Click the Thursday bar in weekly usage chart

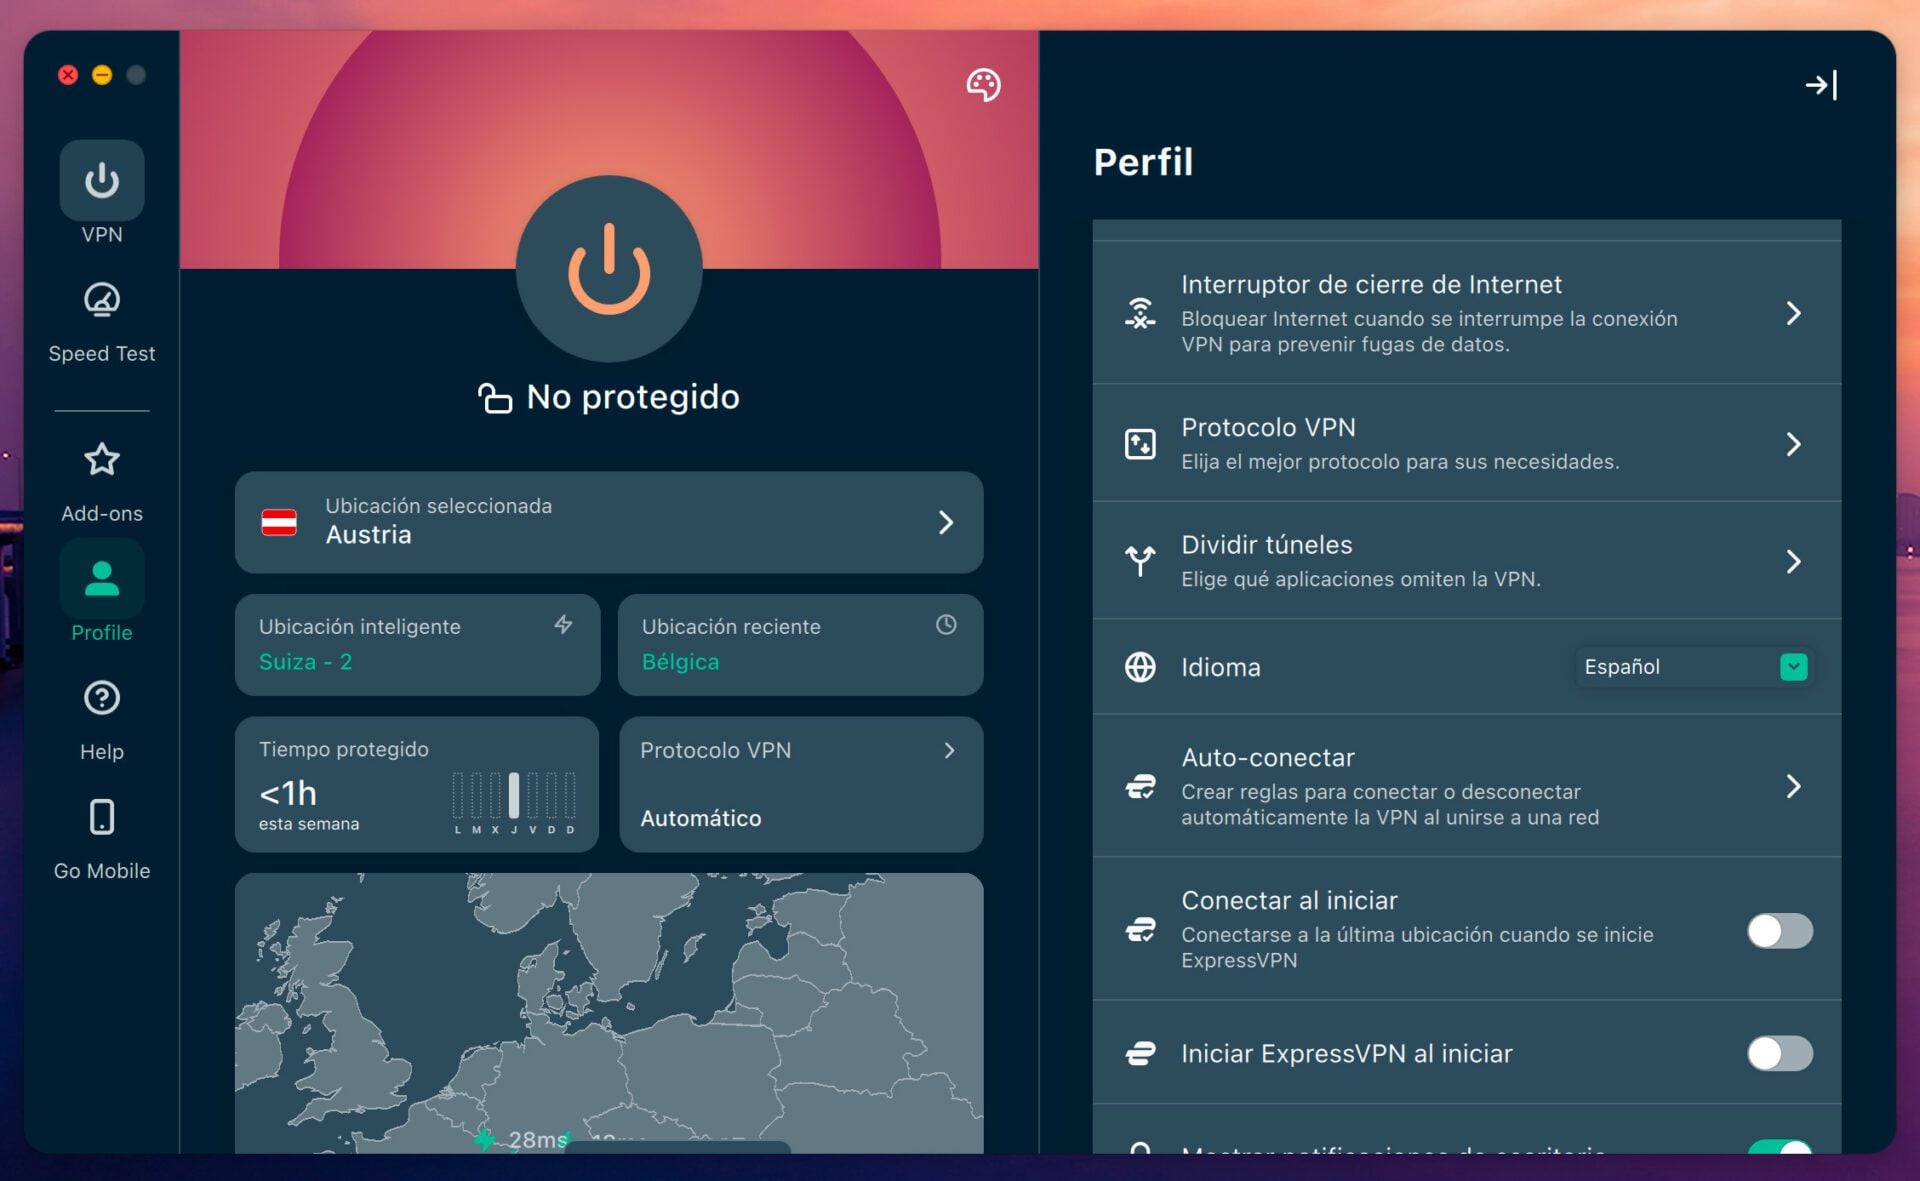tap(514, 796)
